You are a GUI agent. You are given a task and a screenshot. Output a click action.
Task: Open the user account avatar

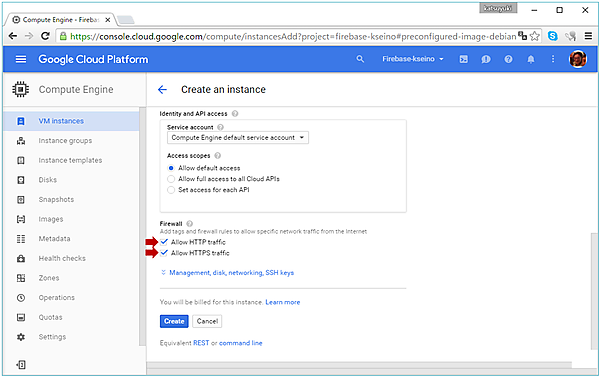click(x=578, y=59)
